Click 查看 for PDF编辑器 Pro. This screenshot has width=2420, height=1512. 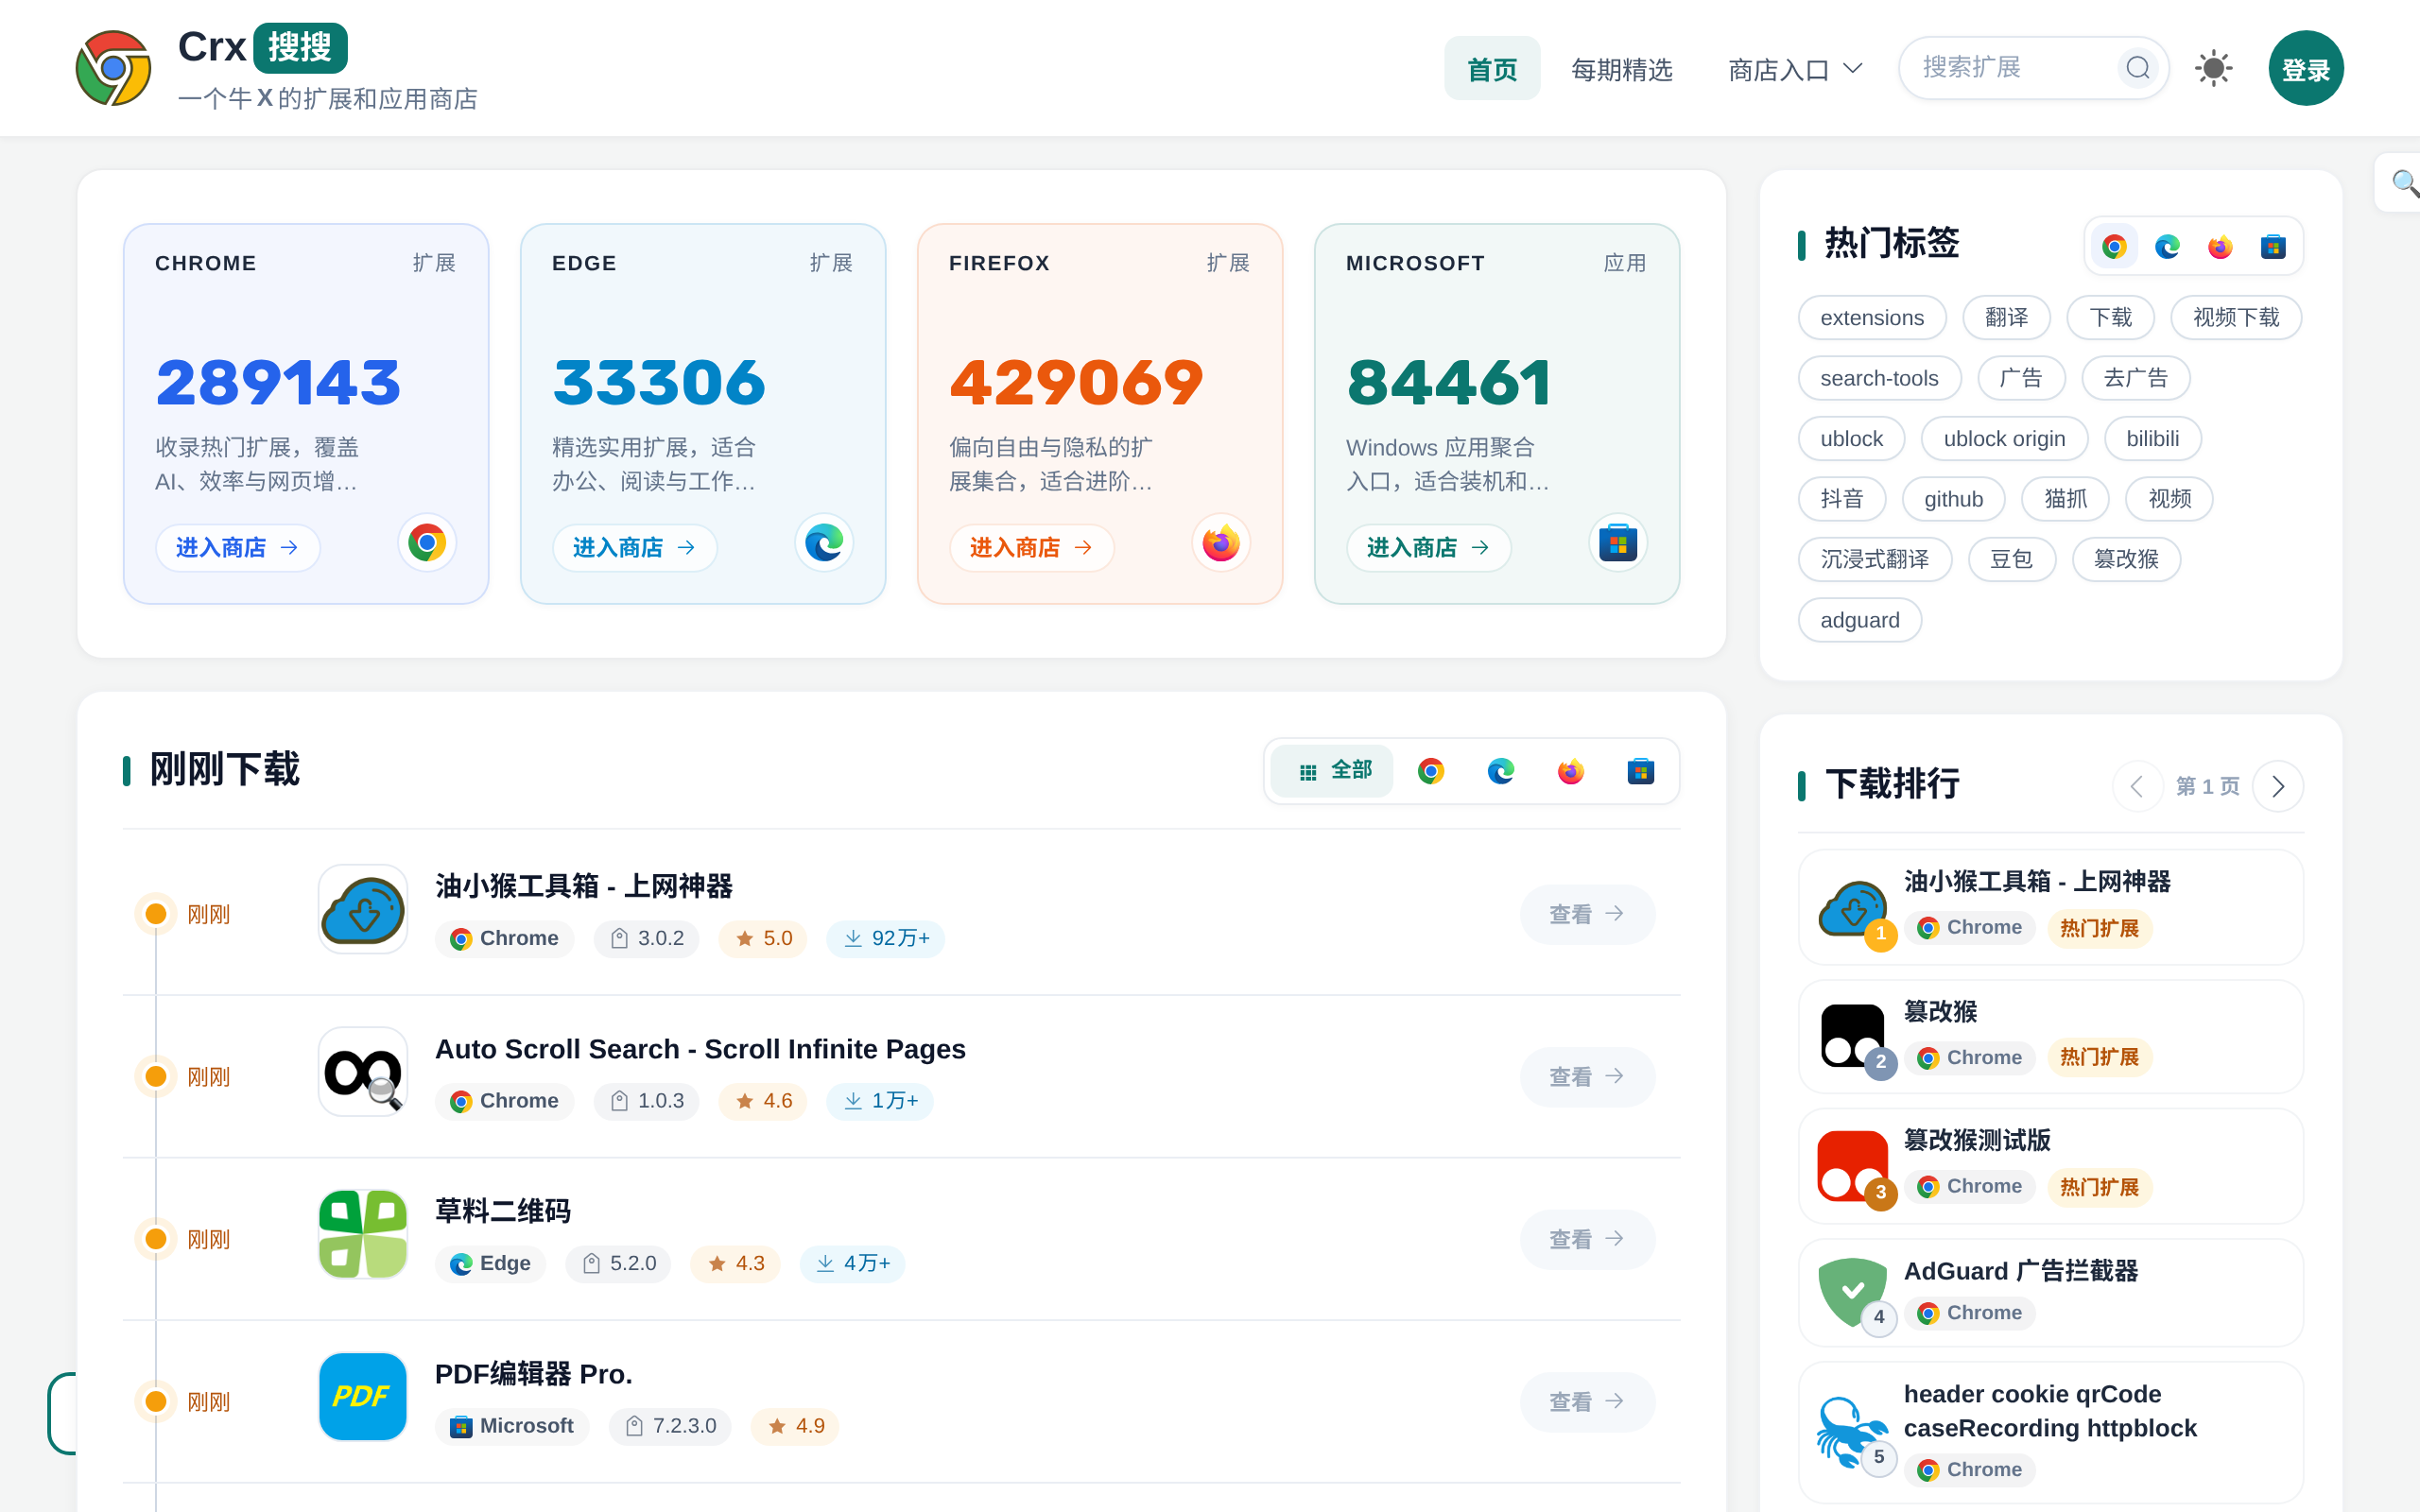1587,1402
